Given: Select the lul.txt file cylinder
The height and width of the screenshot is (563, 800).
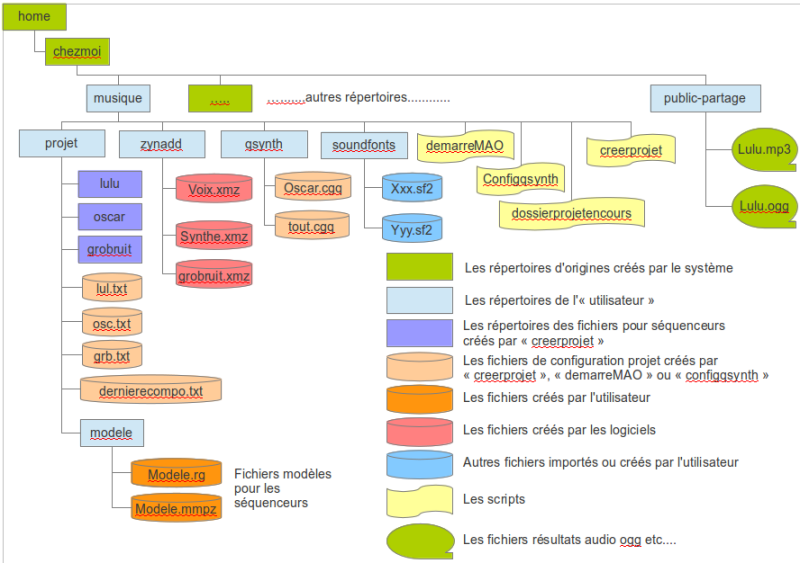Looking at the screenshot, I should [112, 287].
